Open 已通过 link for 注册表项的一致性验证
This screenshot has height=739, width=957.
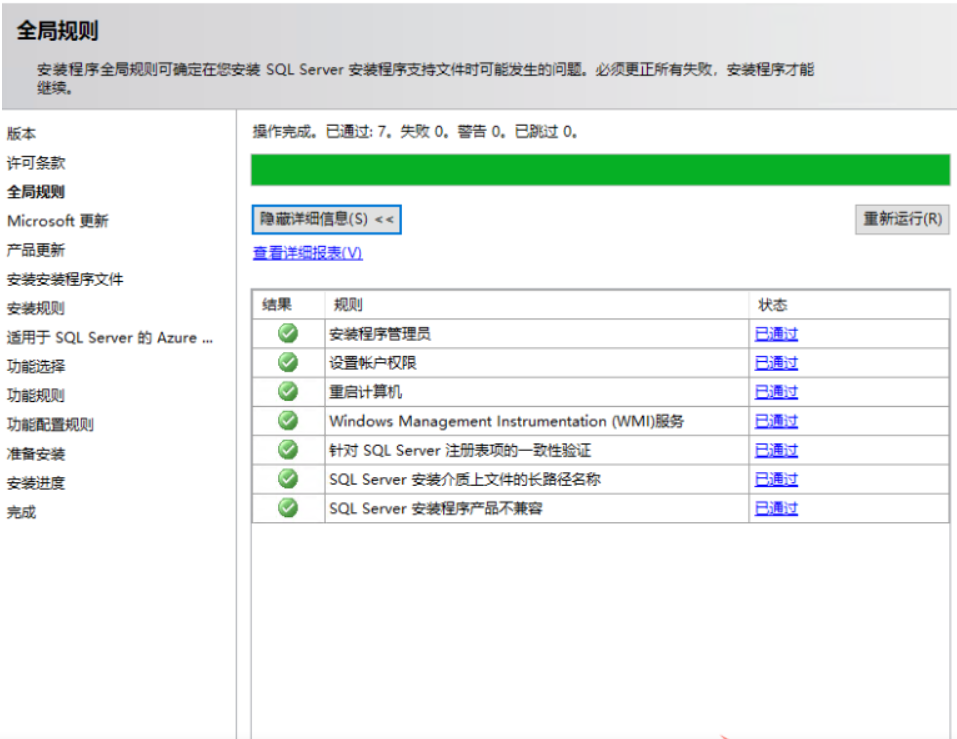coord(776,450)
